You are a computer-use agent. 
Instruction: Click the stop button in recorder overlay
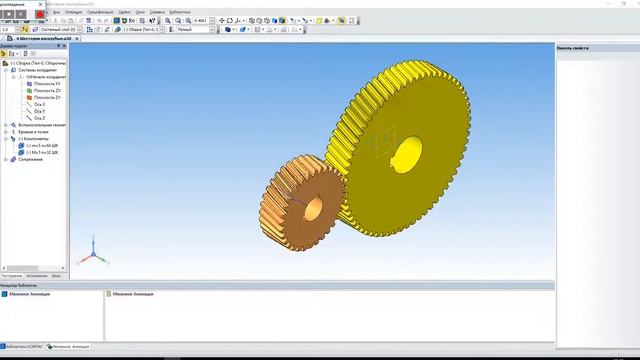(9, 14)
